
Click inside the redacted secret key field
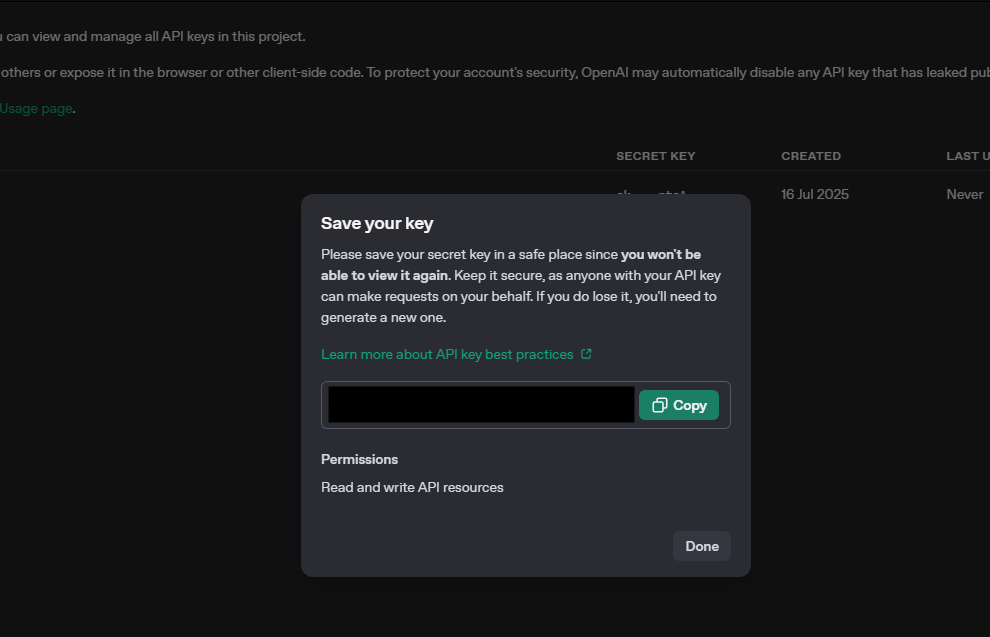click(x=481, y=405)
